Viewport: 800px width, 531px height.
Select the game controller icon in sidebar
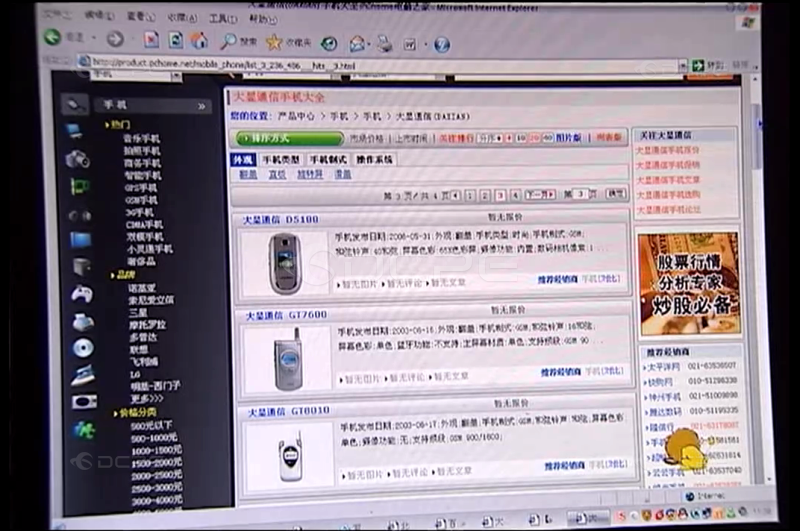80,294
